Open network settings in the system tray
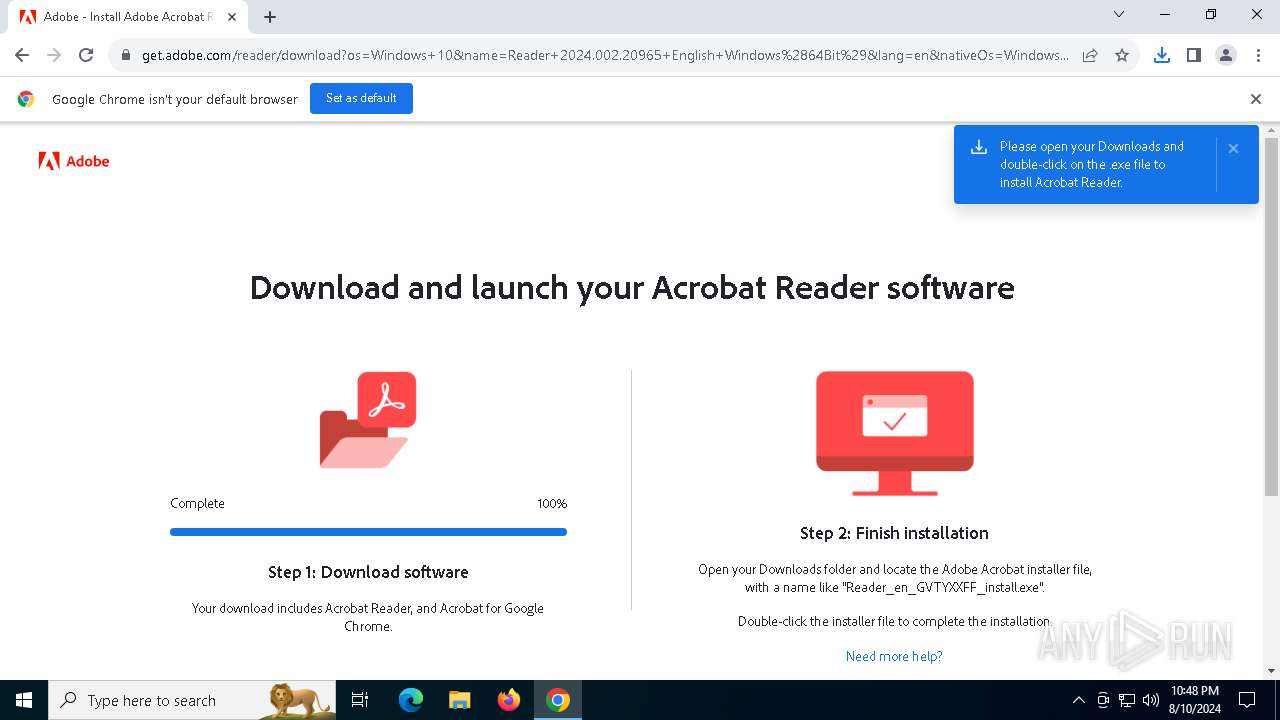This screenshot has height=720, width=1280. click(x=1127, y=700)
